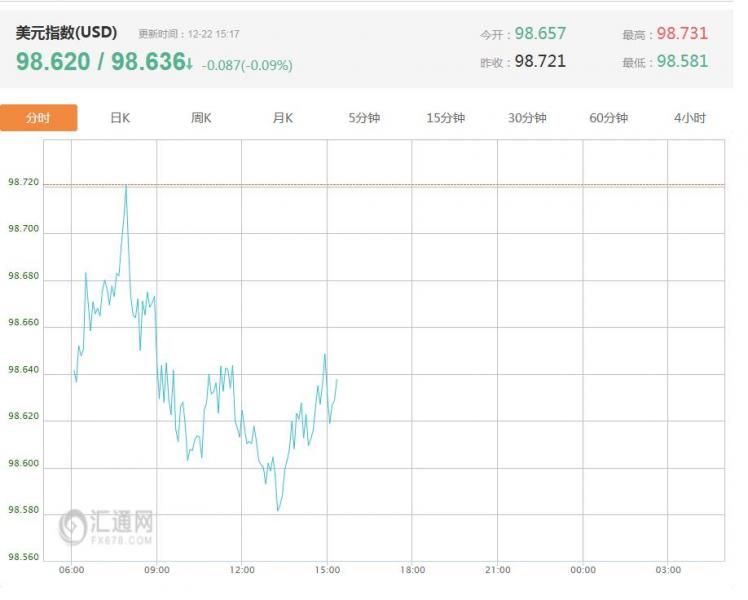
Task: Click the 12:00 time axis label
Action: (242, 570)
